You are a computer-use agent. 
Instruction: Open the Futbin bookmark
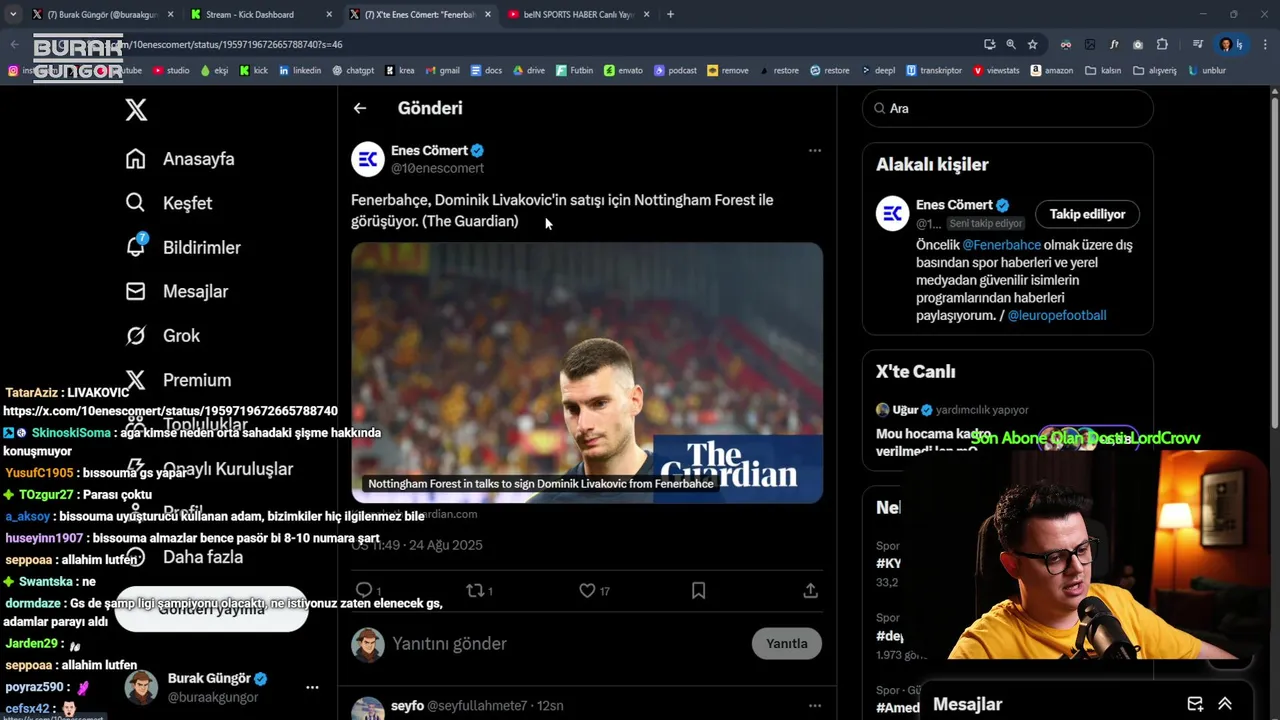574,71
